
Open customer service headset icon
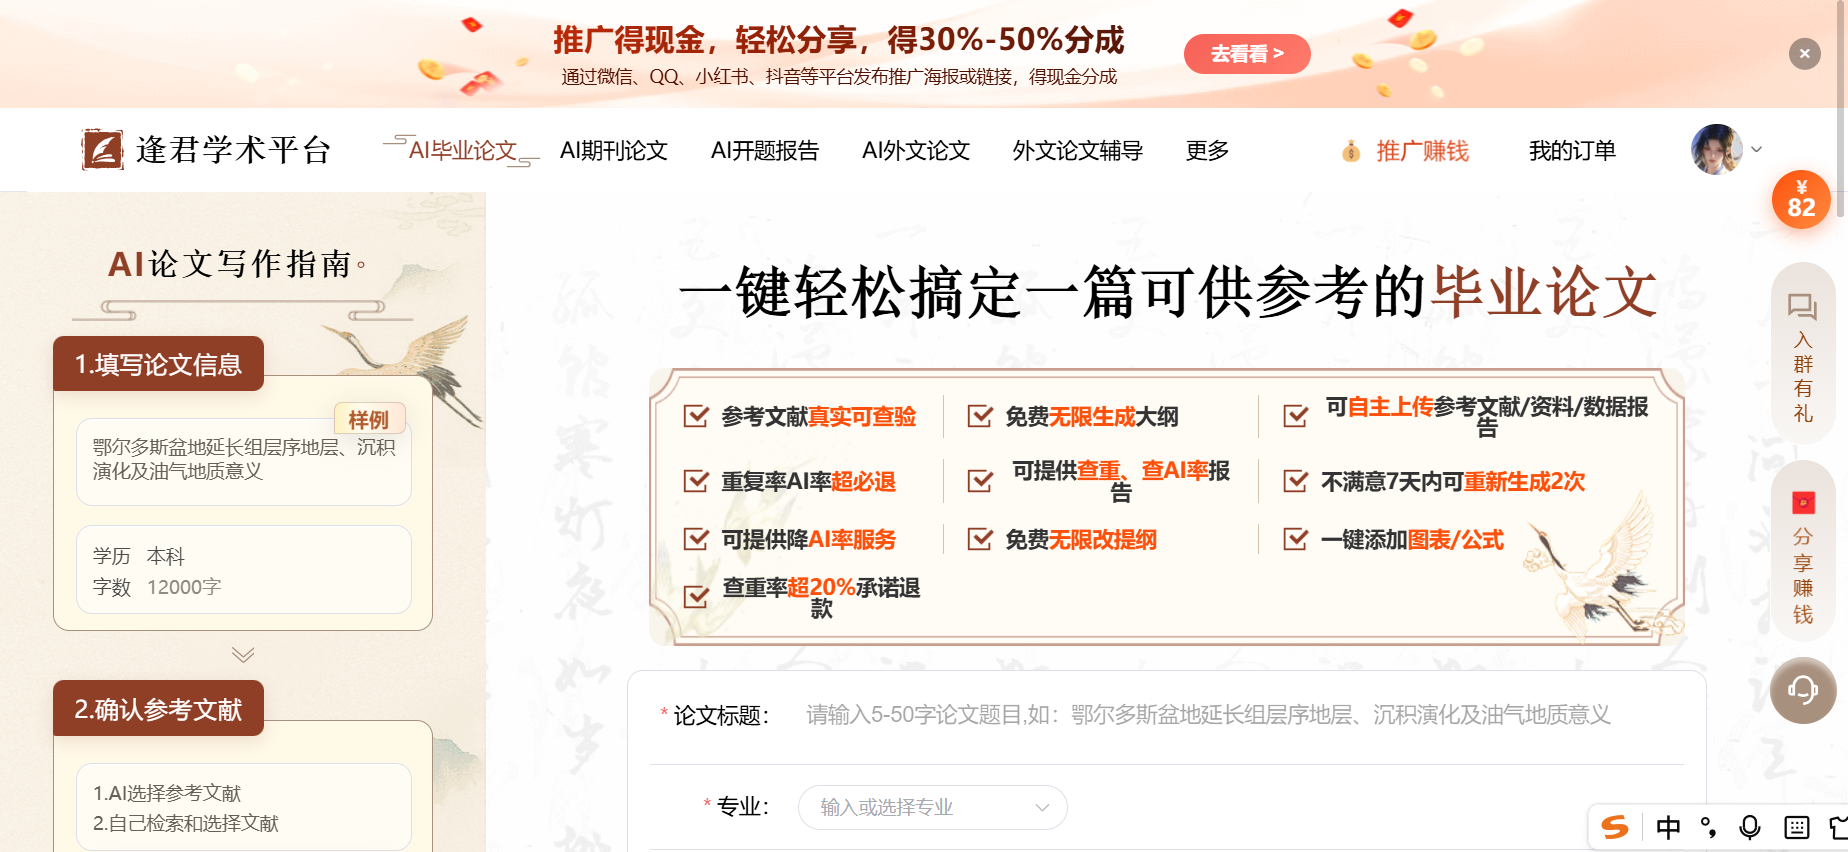click(1803, 690)
